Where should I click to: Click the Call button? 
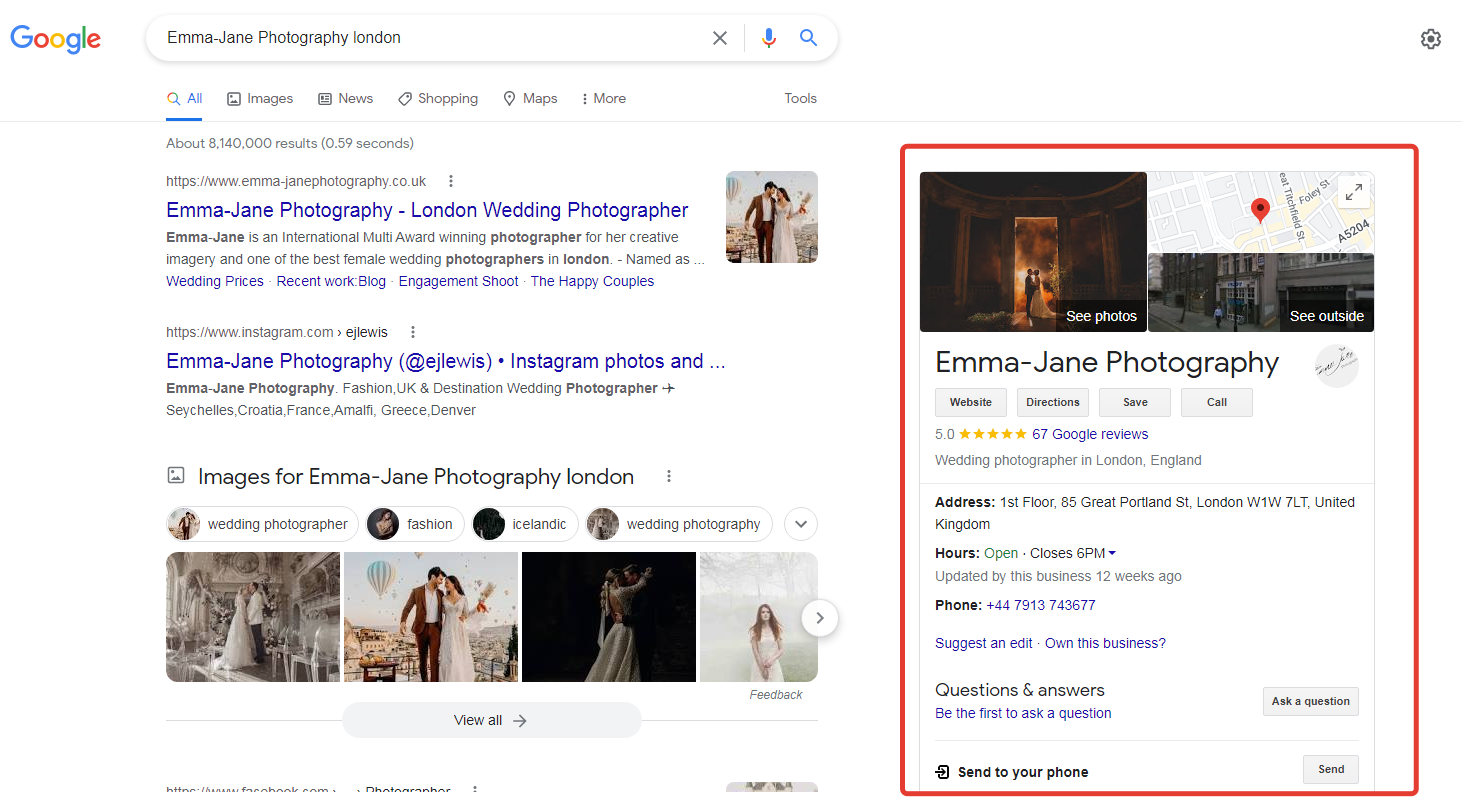(x=1217, y=402)
